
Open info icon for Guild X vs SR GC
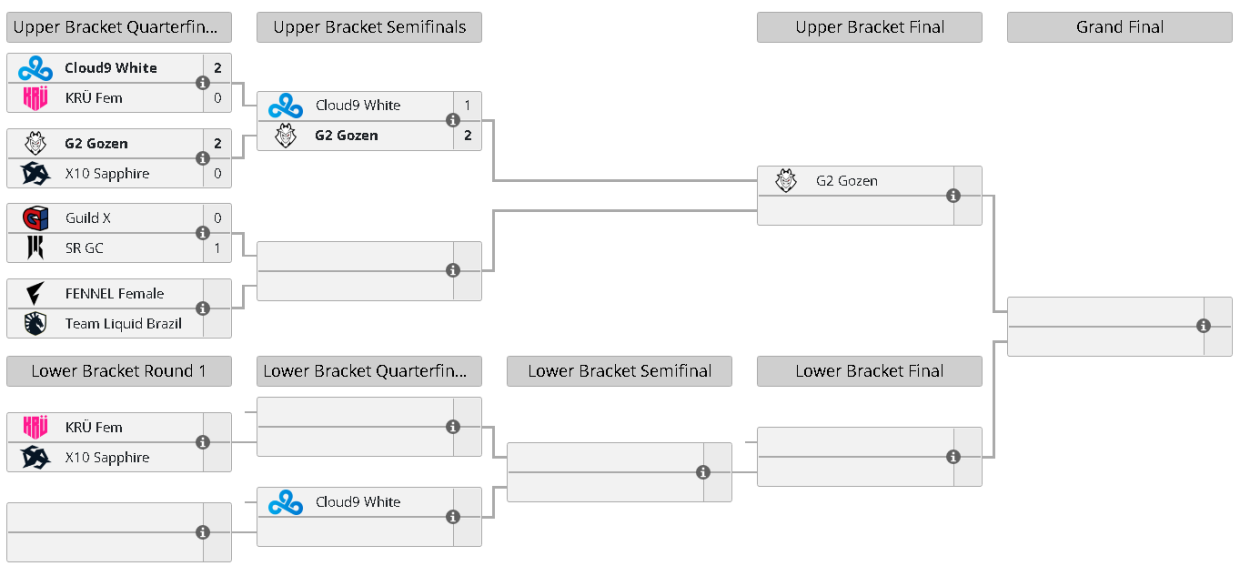click(203, 233)
